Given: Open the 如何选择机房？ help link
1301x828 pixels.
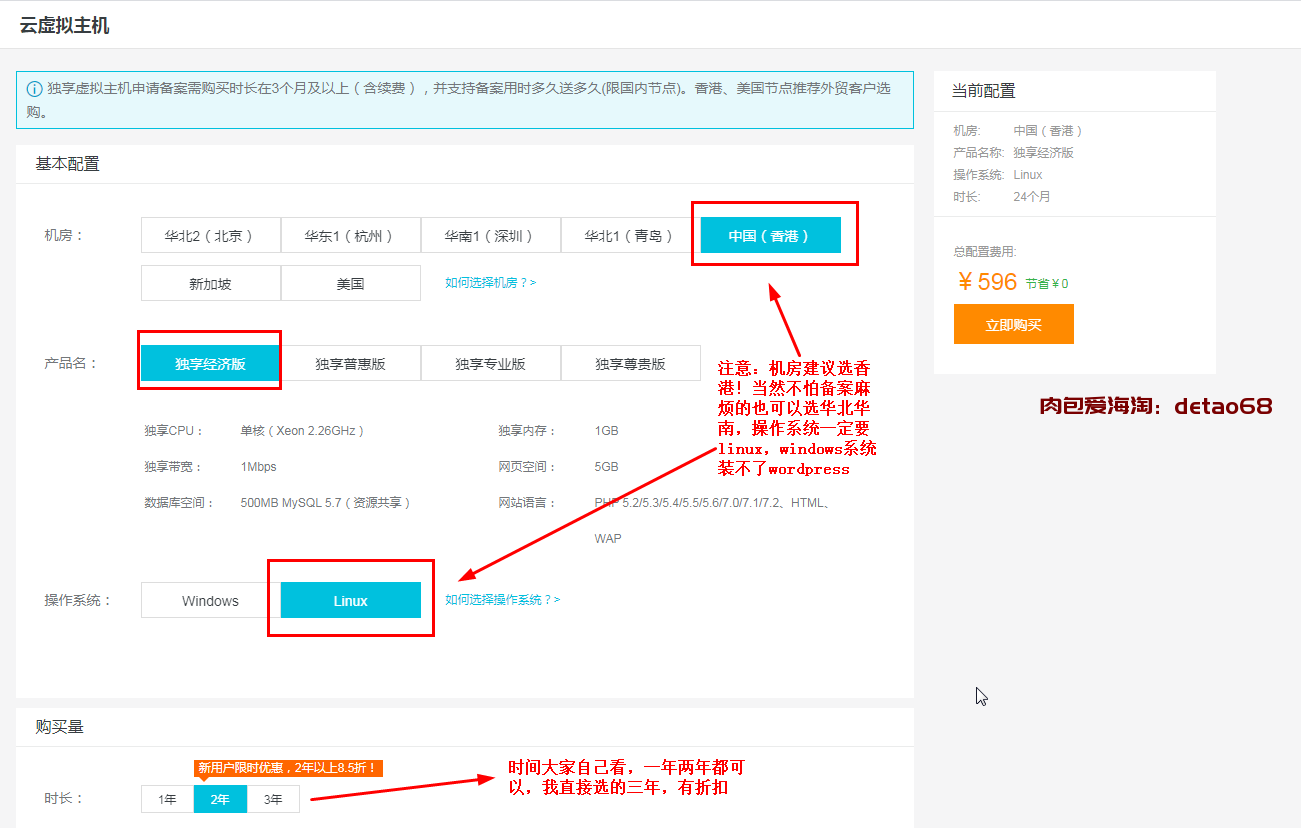Looking at the screenshot, I should click(490, 283).
